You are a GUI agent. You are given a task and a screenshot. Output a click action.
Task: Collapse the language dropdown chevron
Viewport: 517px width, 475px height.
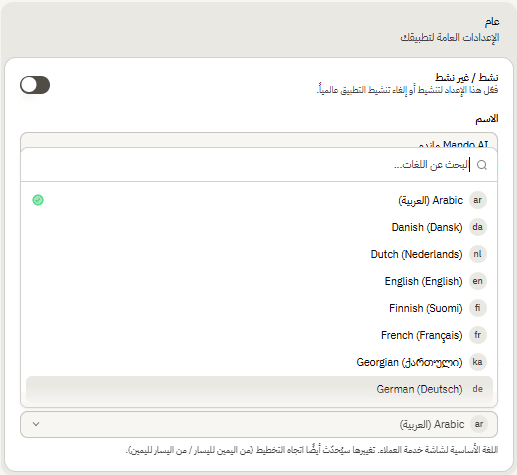[x=36, y=424]
